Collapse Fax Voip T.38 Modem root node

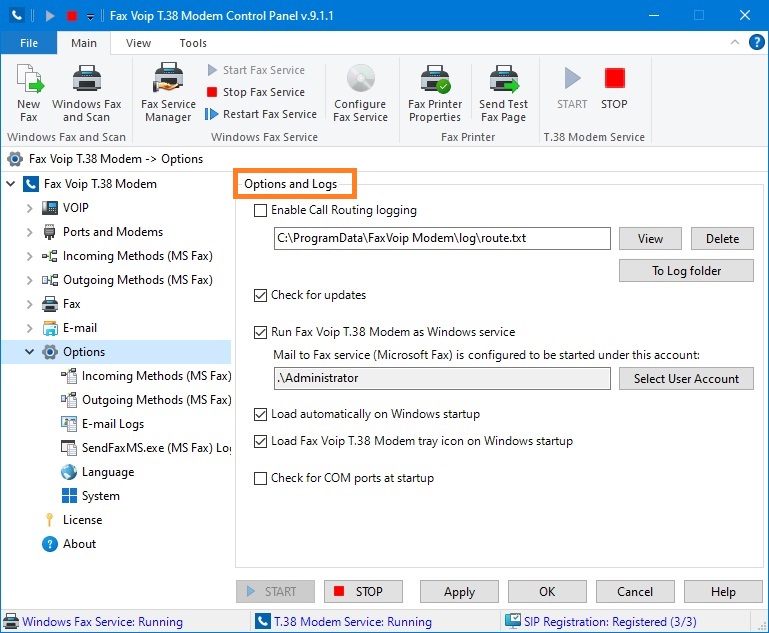click(x=11, y=184)
